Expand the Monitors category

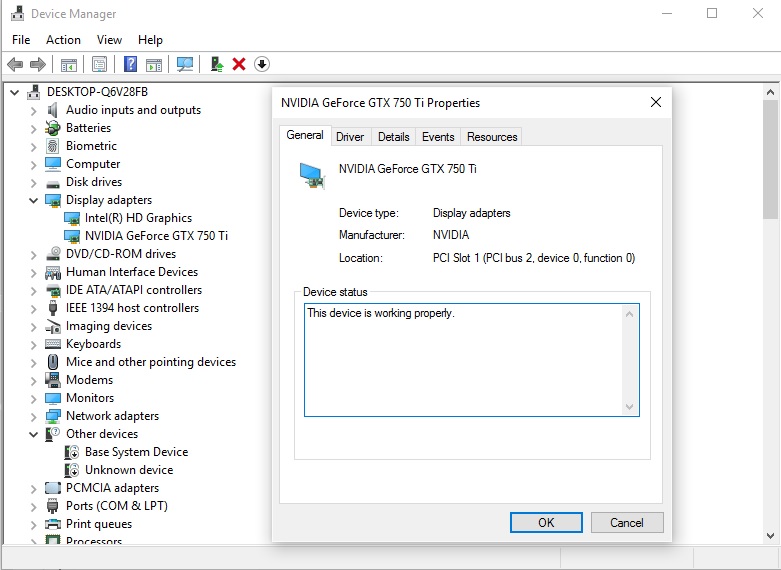click(33, 399)
